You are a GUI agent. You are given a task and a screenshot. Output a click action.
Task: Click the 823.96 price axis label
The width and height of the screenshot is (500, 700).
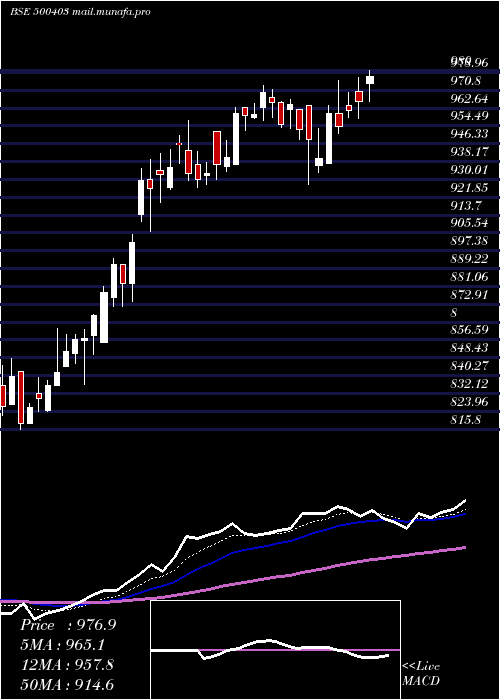(x=469, y=401)
